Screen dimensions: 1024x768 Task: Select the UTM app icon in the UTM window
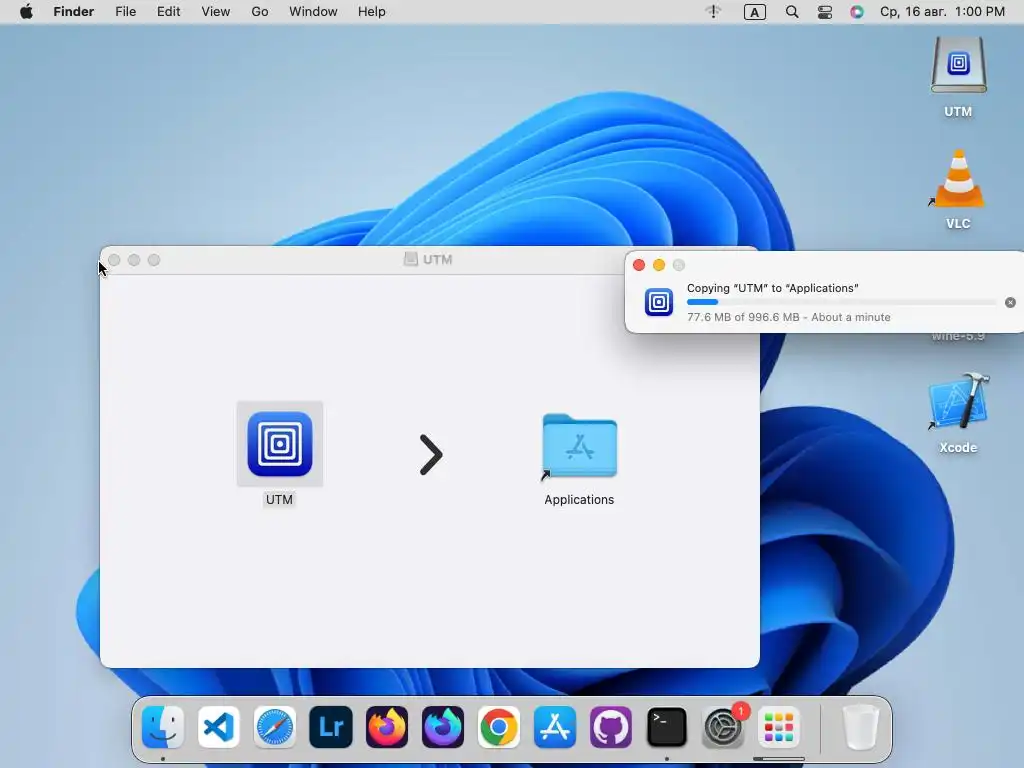[x=280, y=444]
